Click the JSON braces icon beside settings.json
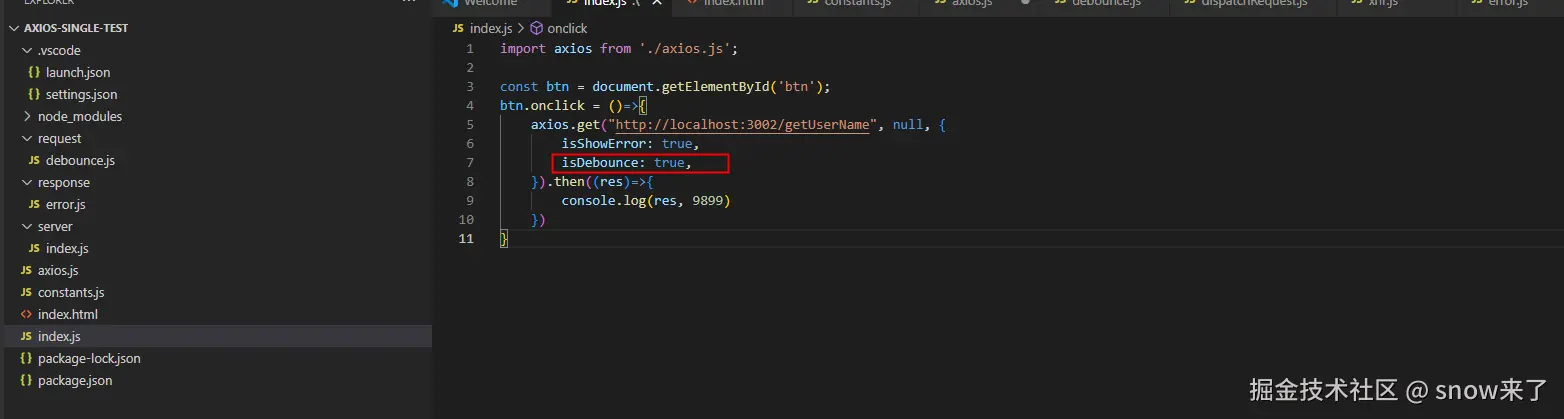Viewport: 1564px width, 419px height. 34,95
